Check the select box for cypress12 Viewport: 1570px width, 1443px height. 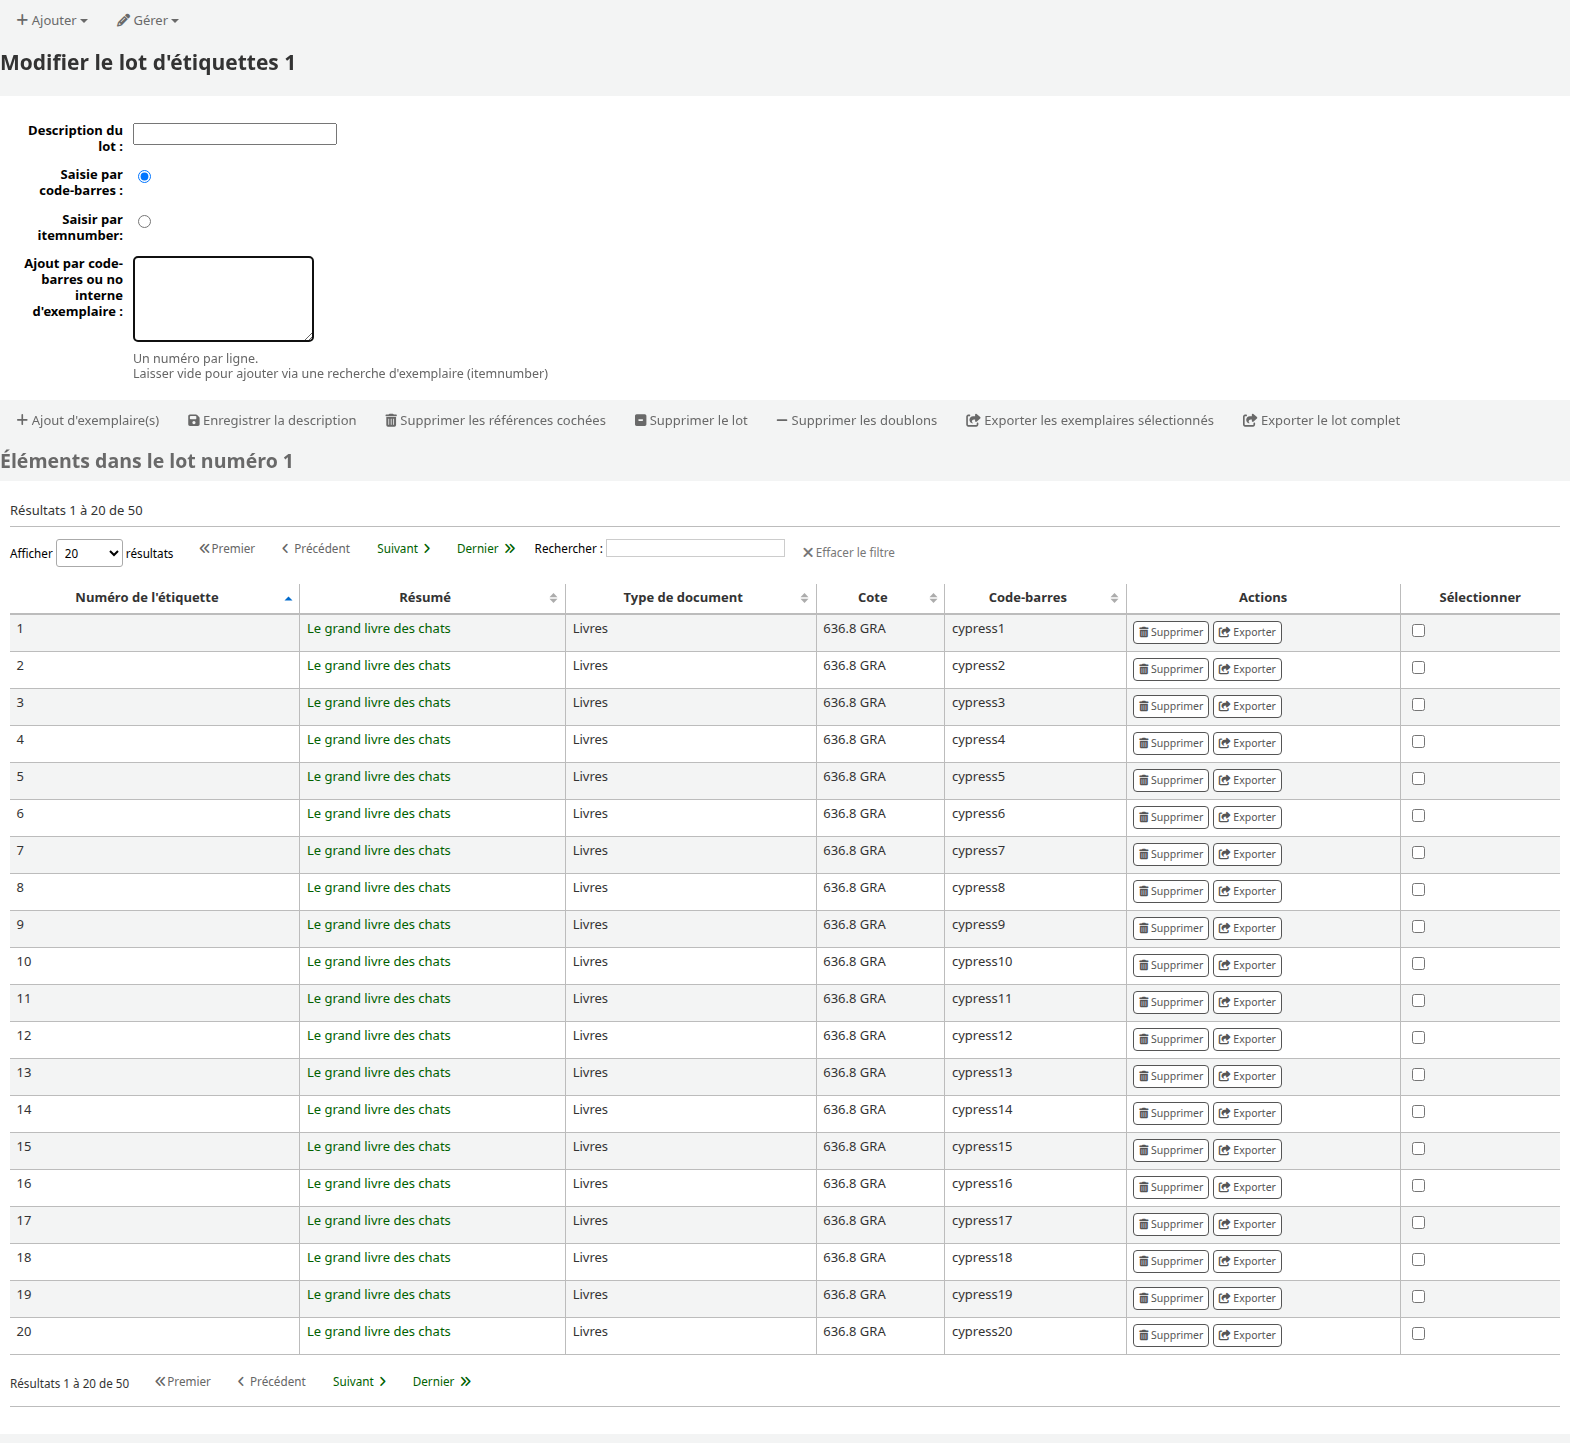click(1418, 1038)
